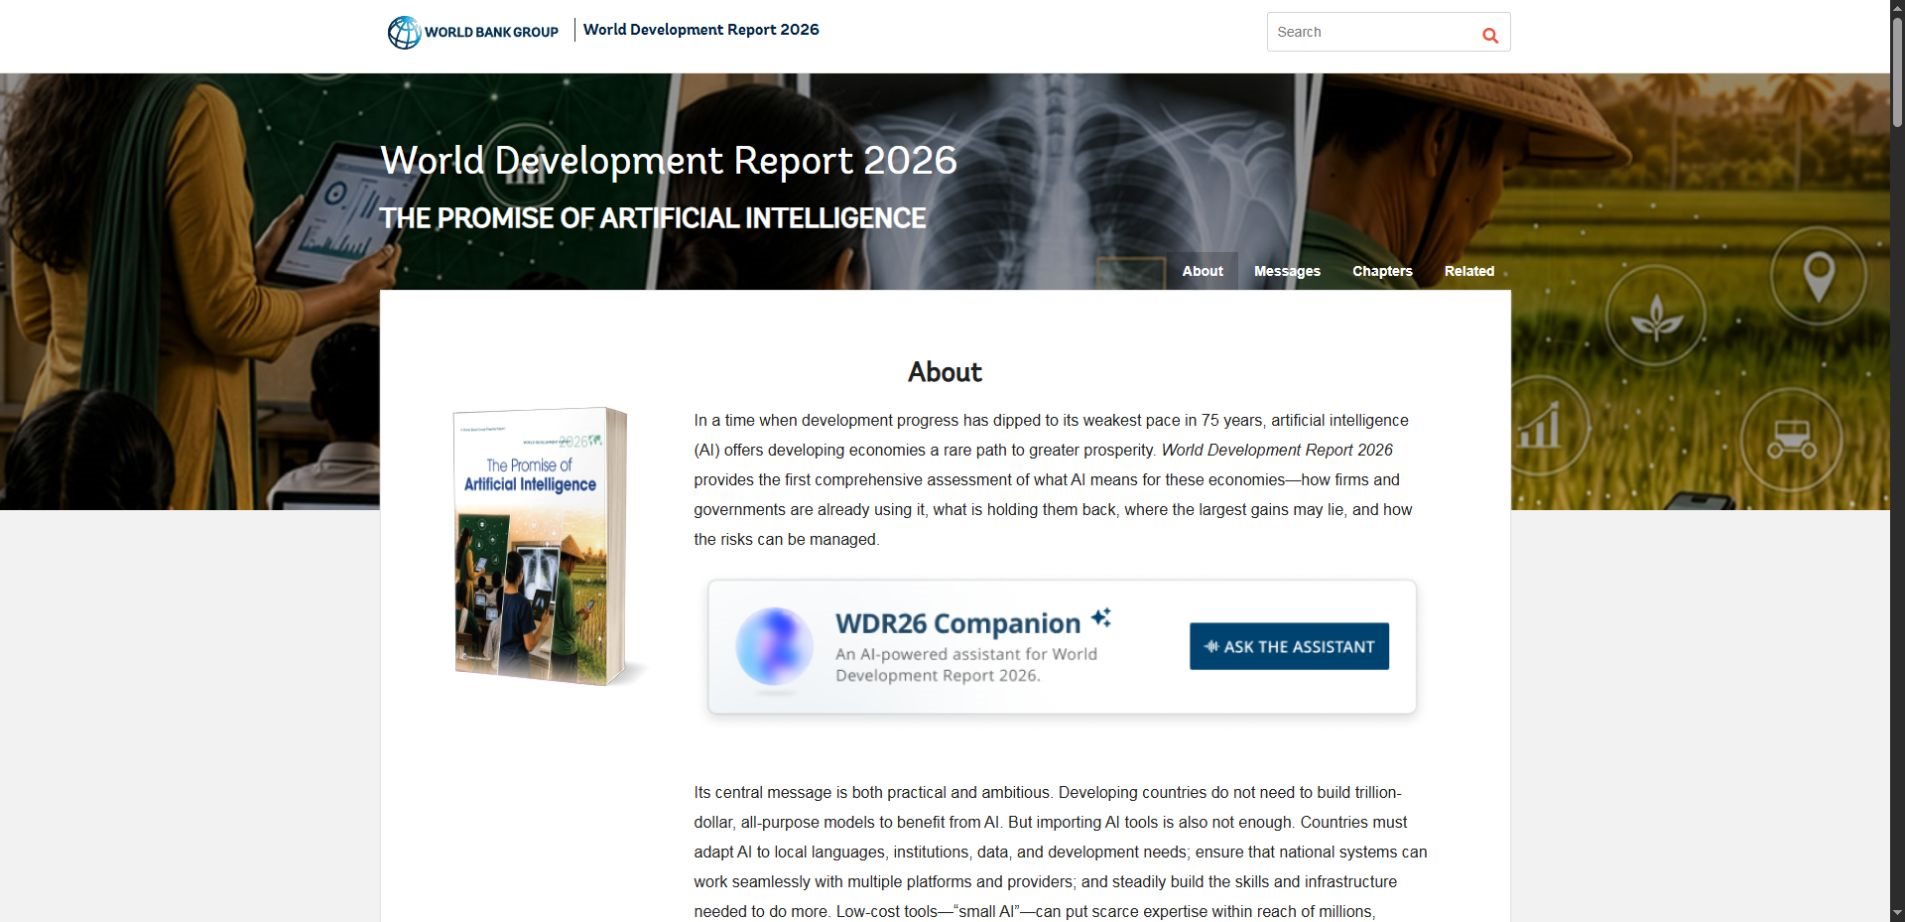Click the scrollbar up arrow

[1897, 8]
